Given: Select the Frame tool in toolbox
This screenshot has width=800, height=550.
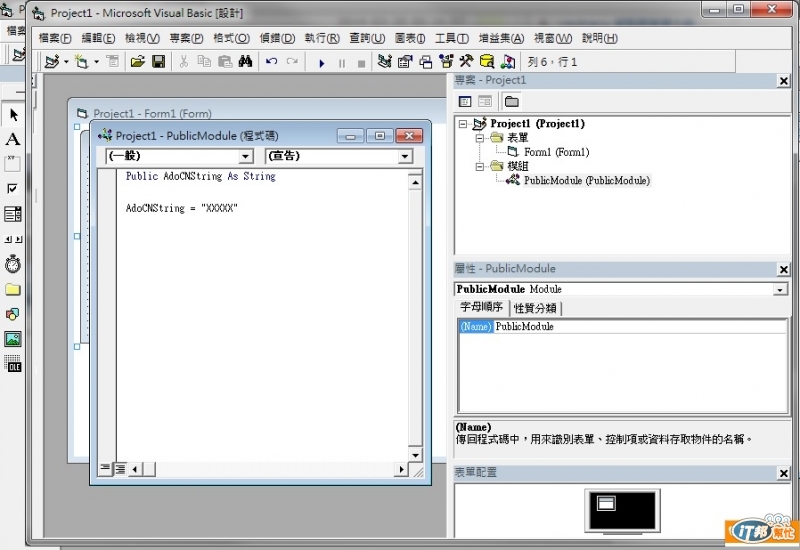Looking at the screenshot, I should [13, 163].
